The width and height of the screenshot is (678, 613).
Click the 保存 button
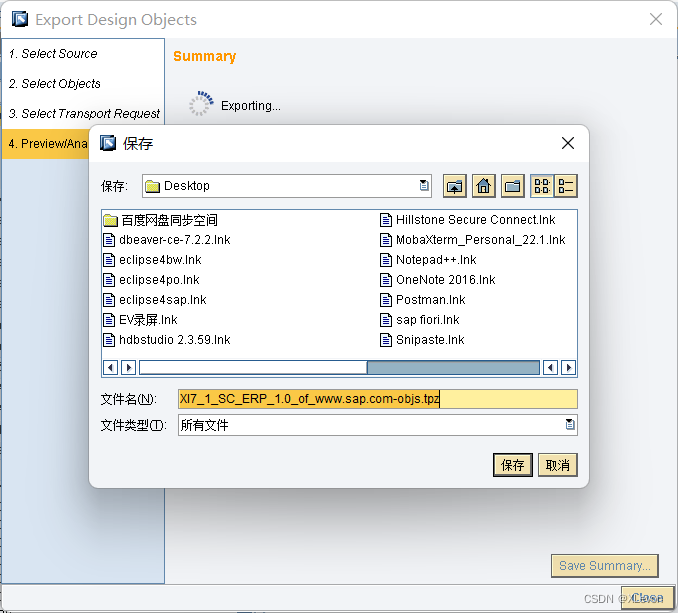tap(512, 465)
